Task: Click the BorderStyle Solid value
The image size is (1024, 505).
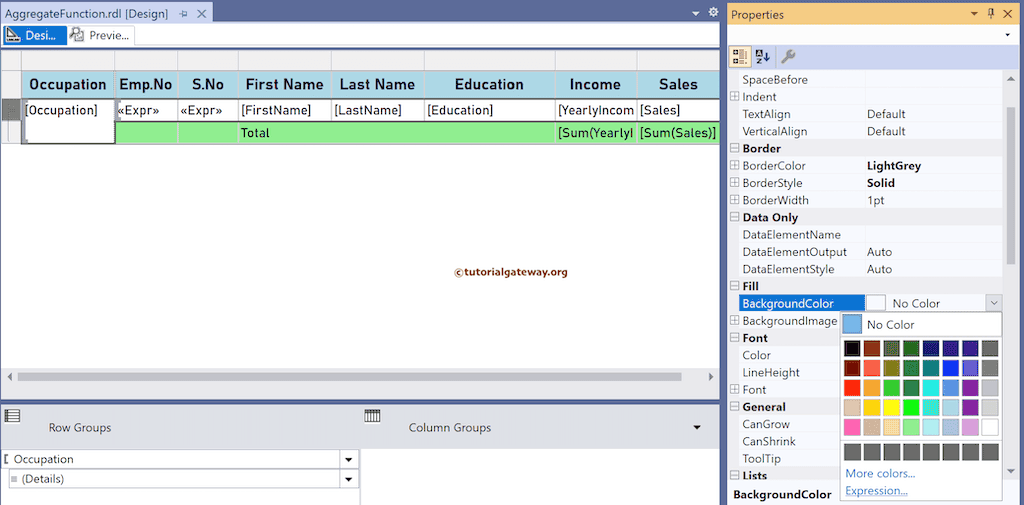Action: tap(881, 183)
